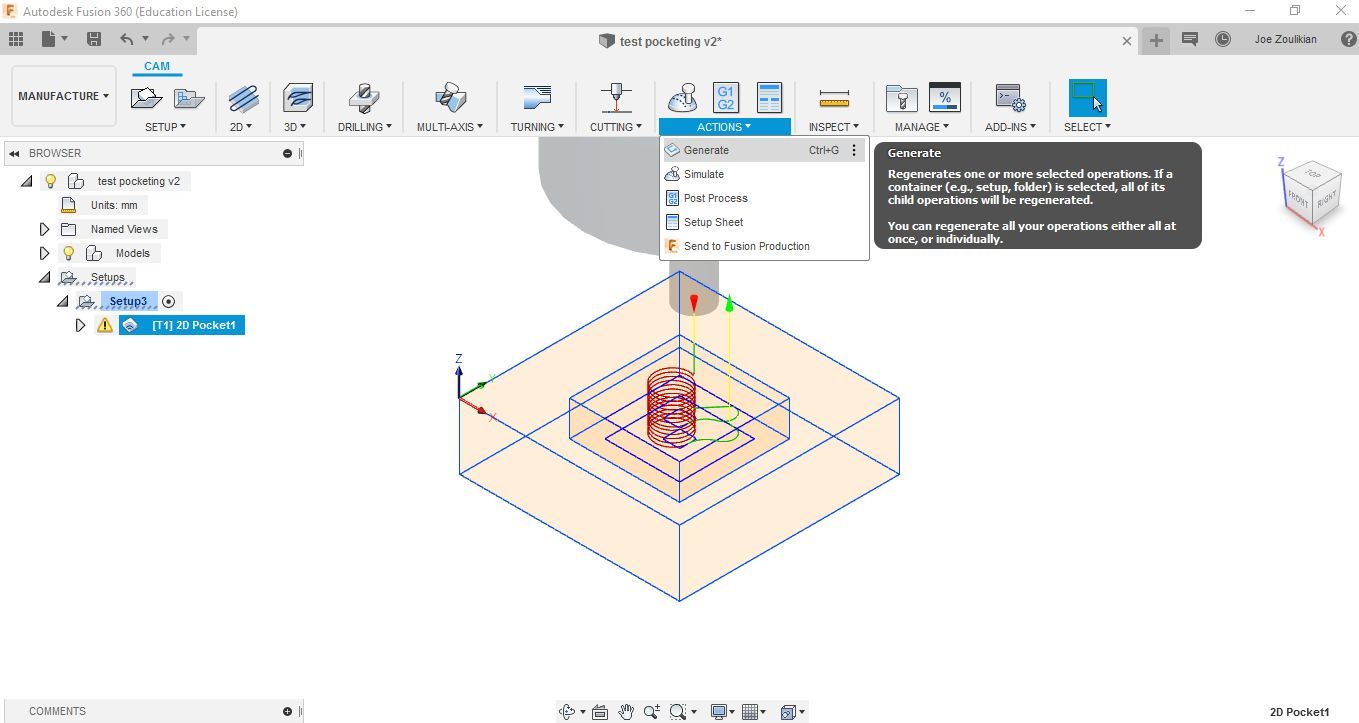Collapse the Setups tree node
The width and height of the screenshot is (1359, 723).
[44, 277]
